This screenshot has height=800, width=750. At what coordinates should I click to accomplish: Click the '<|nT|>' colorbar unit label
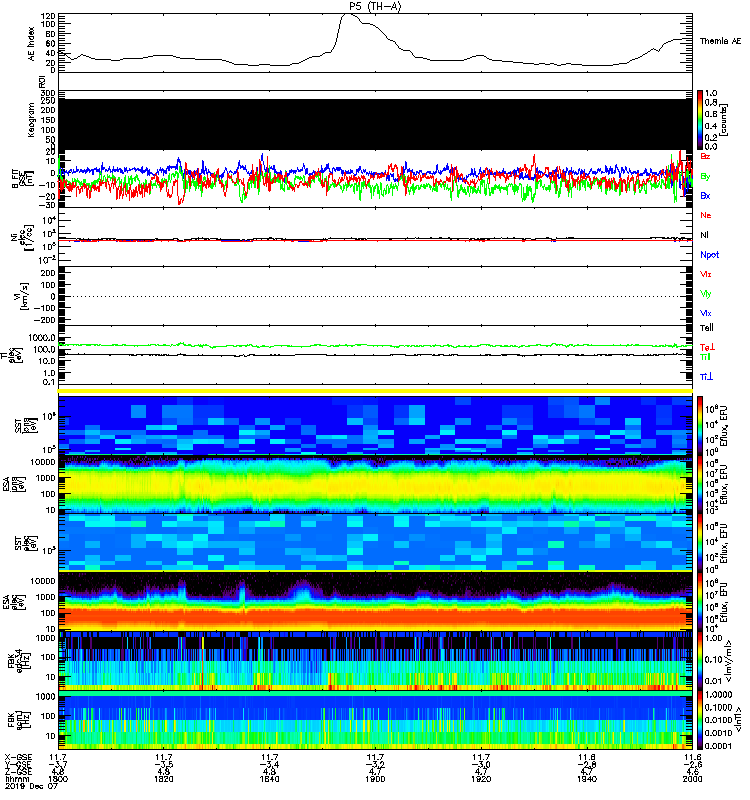pyautogui.click(x=737, y=720)
